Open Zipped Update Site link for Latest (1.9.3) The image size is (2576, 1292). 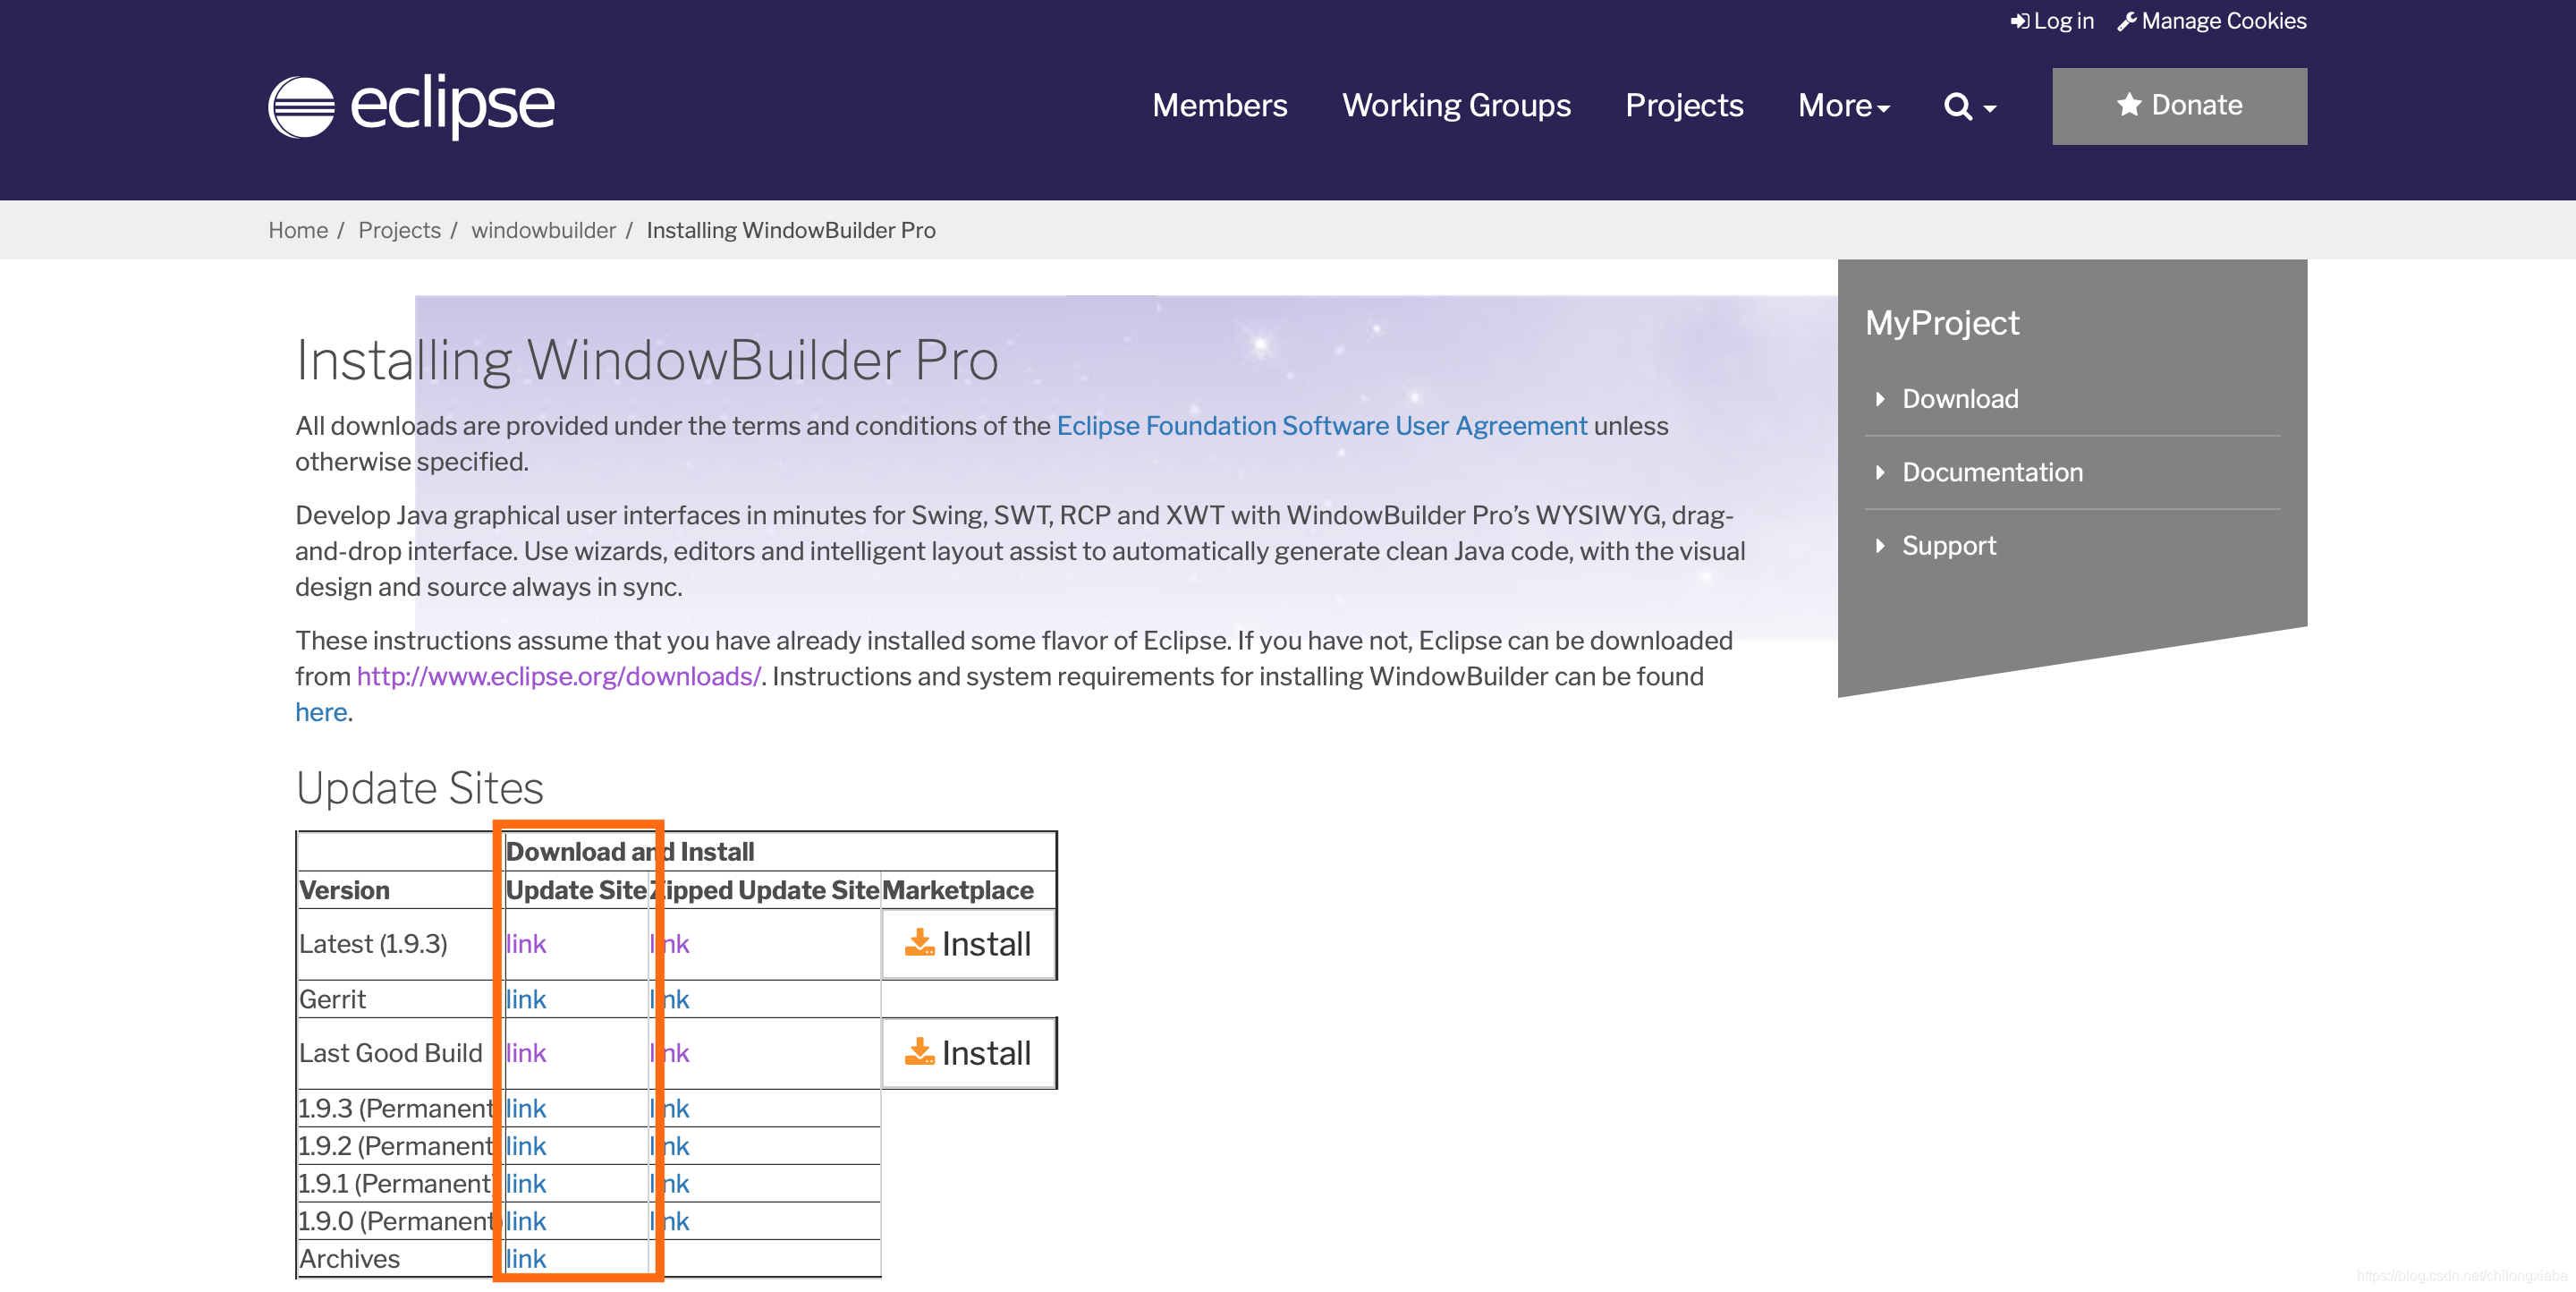[670, 944]
